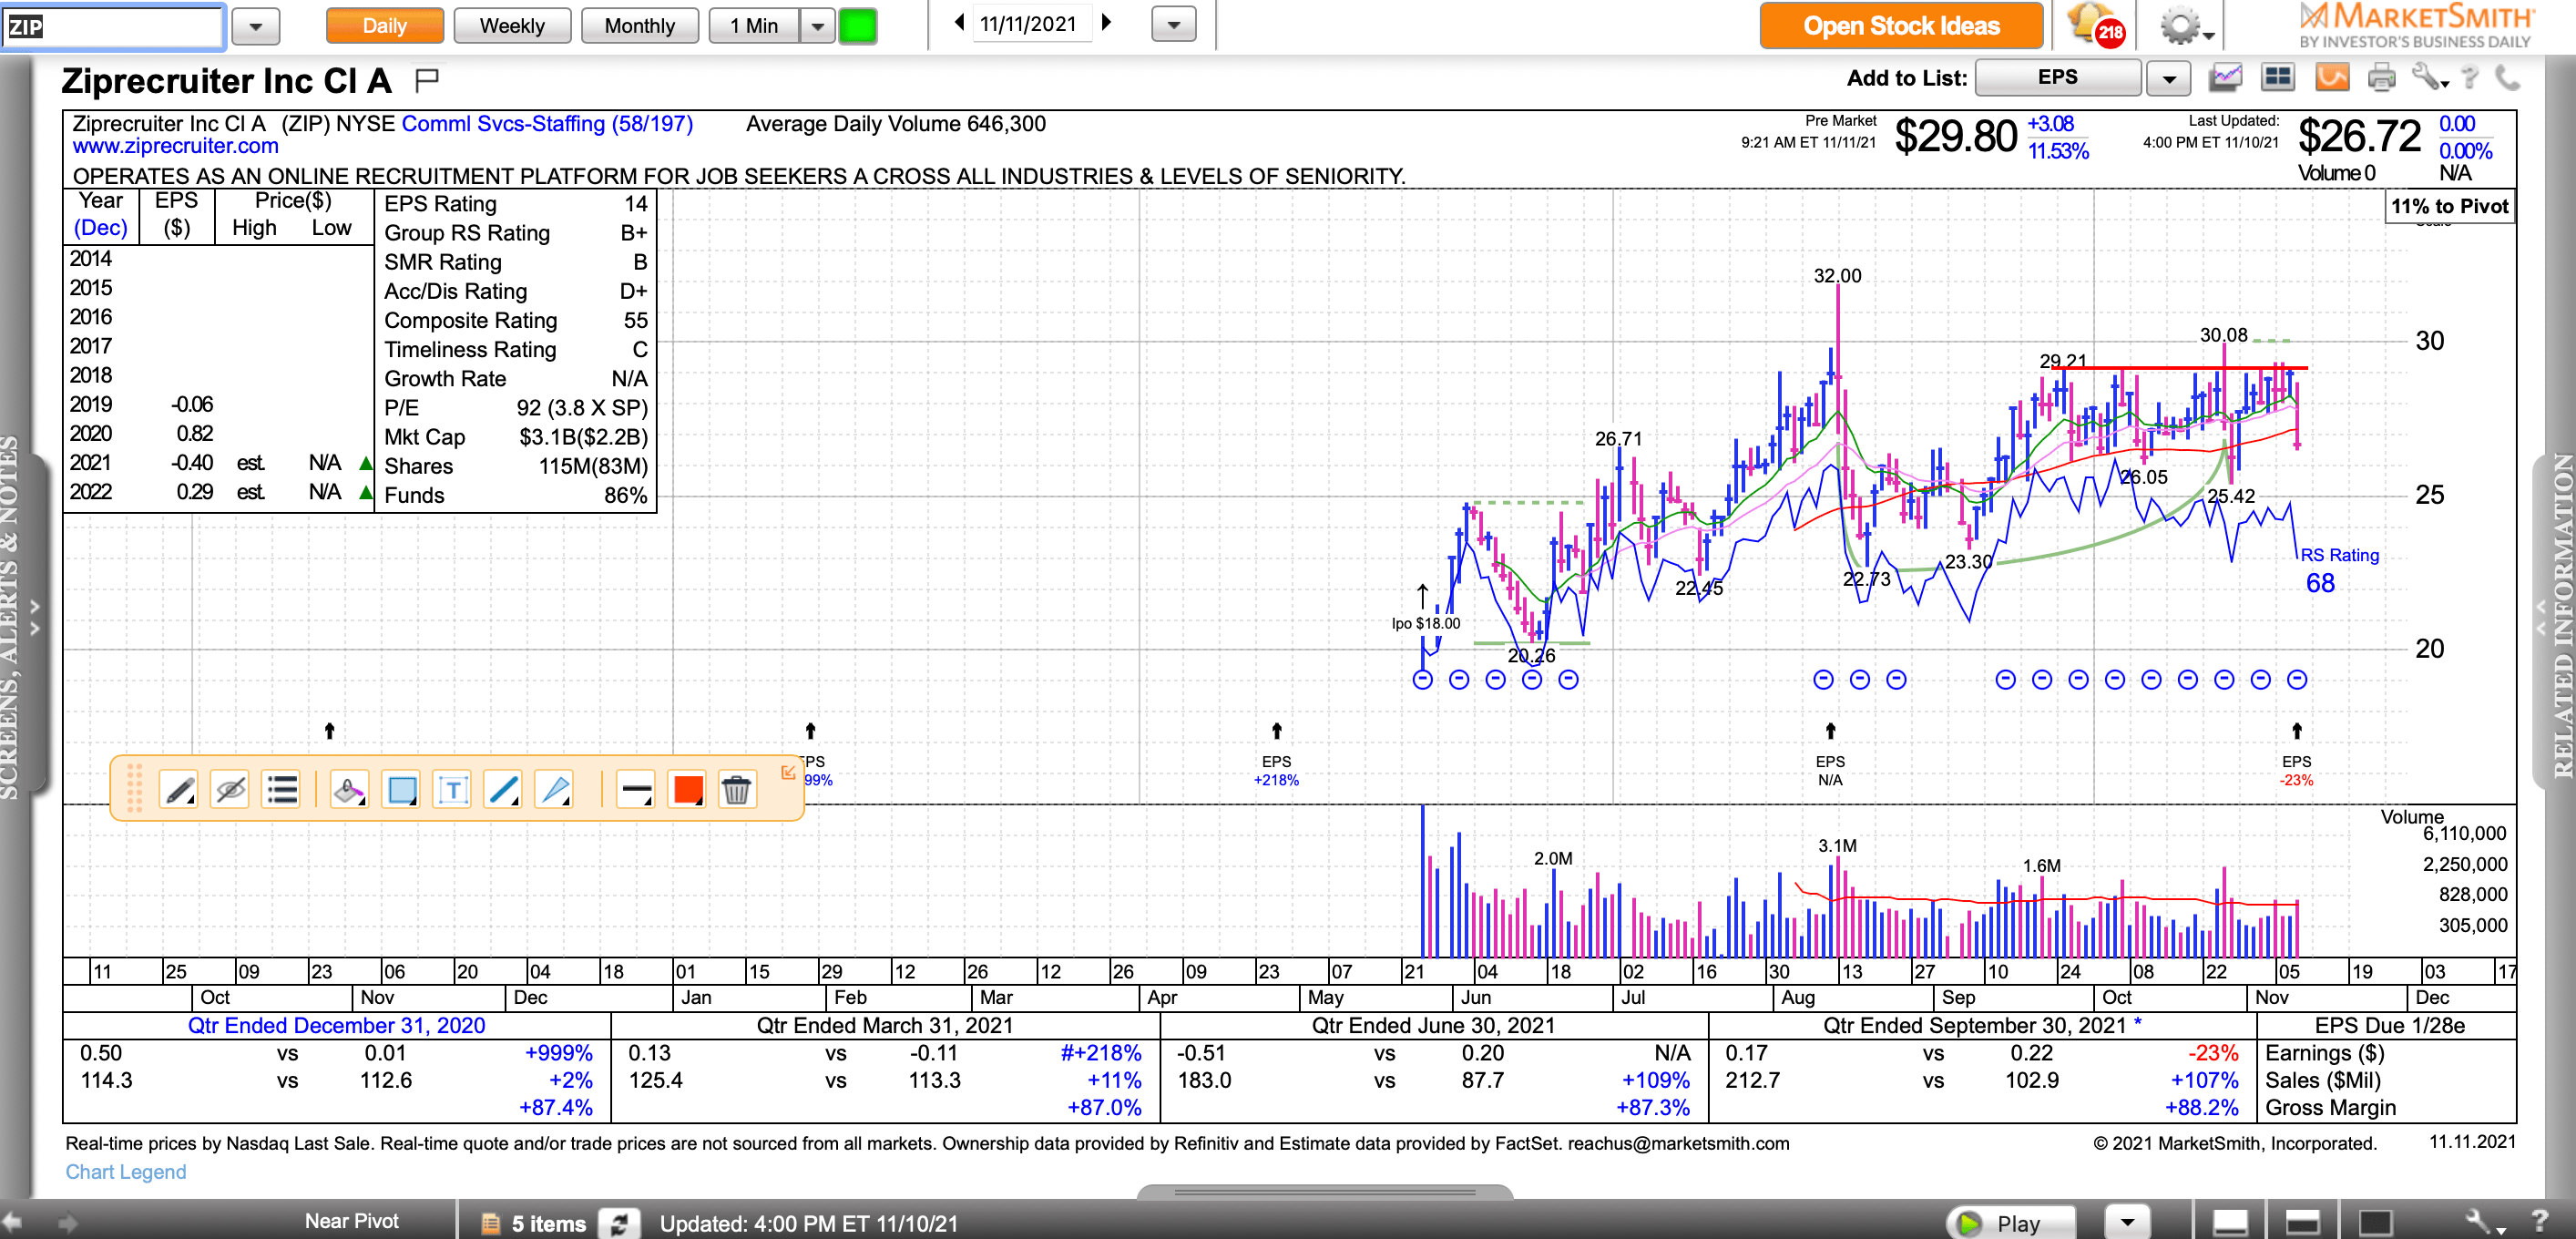Image resolution: width=2576 pixels, height=1239 pixels.
Task: Select the minimized bottom panel layout
Action: [2230, 1222]
